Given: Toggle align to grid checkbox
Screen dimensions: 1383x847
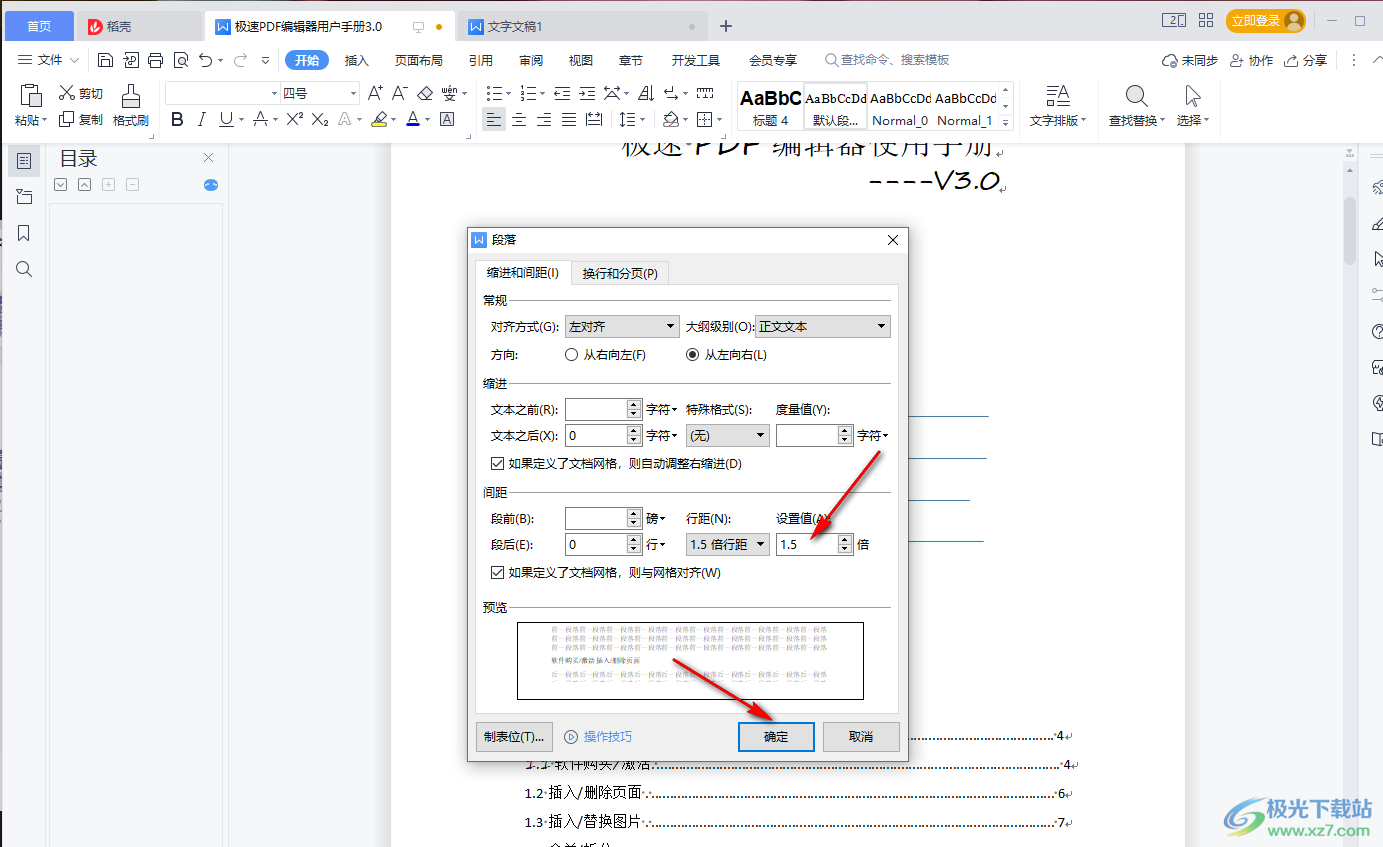Looking at the screenshot, I should pyautogui.click(x=497, y=573).
